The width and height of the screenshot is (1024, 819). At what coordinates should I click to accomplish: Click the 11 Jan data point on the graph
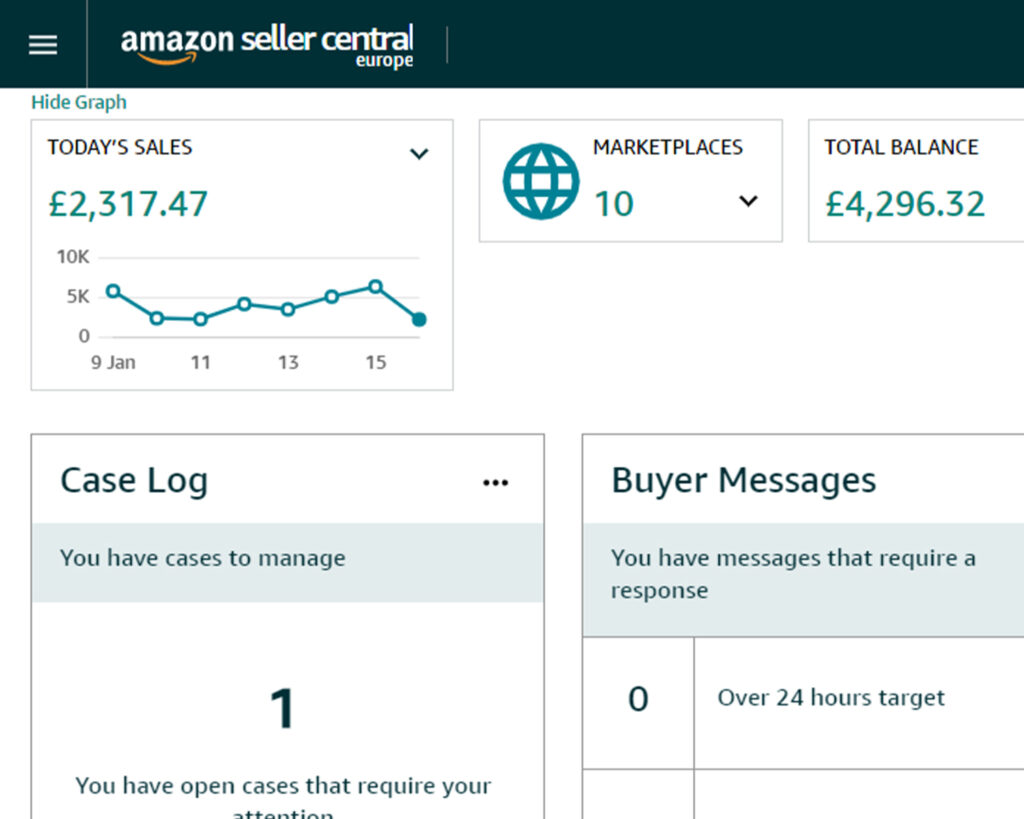pos(200,319)
